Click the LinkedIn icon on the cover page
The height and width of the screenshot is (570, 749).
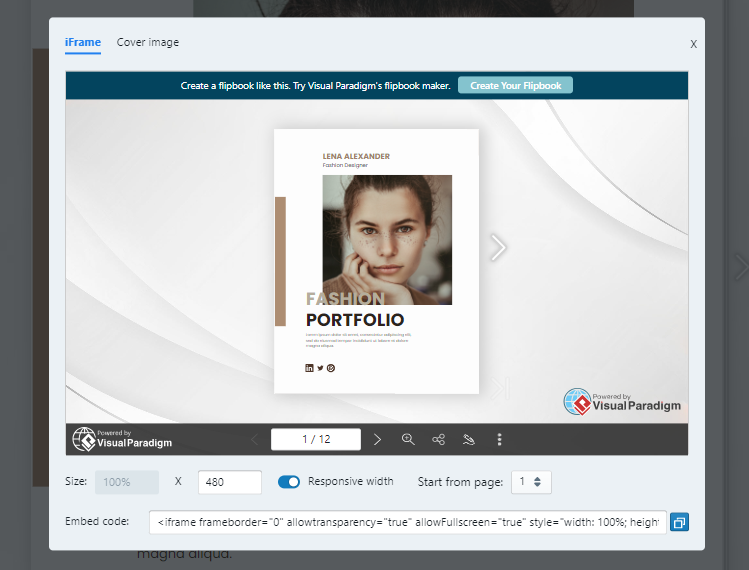[x=309, y=368]
